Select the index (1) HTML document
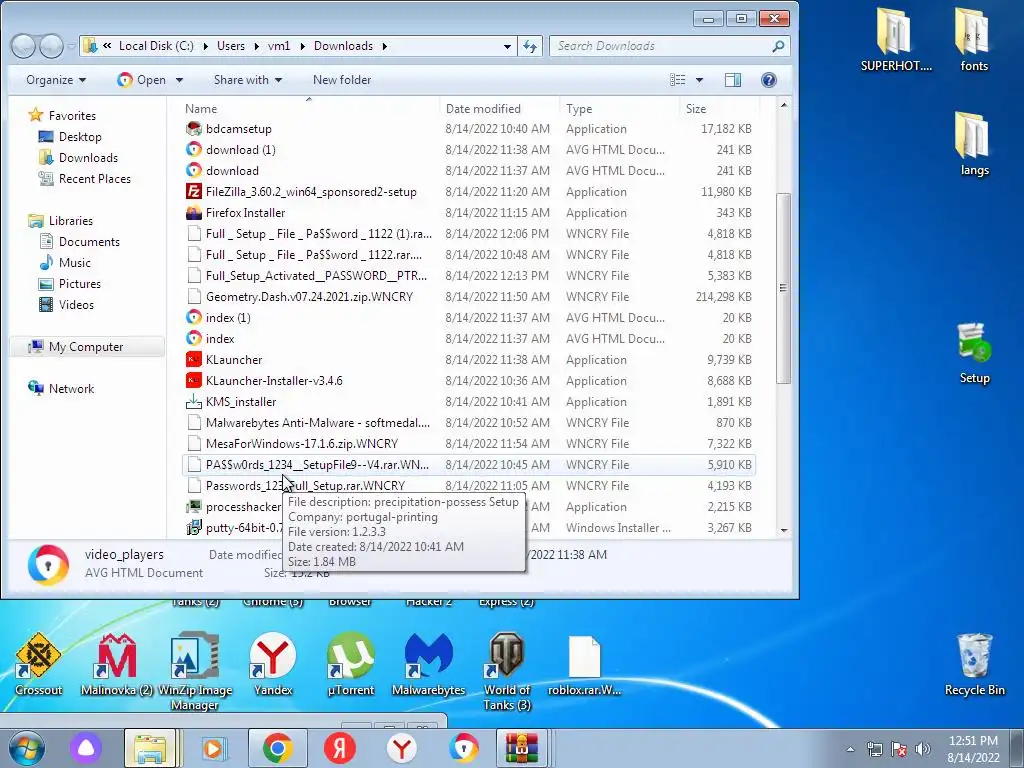The image size is (1024, 768). (228, 317)
